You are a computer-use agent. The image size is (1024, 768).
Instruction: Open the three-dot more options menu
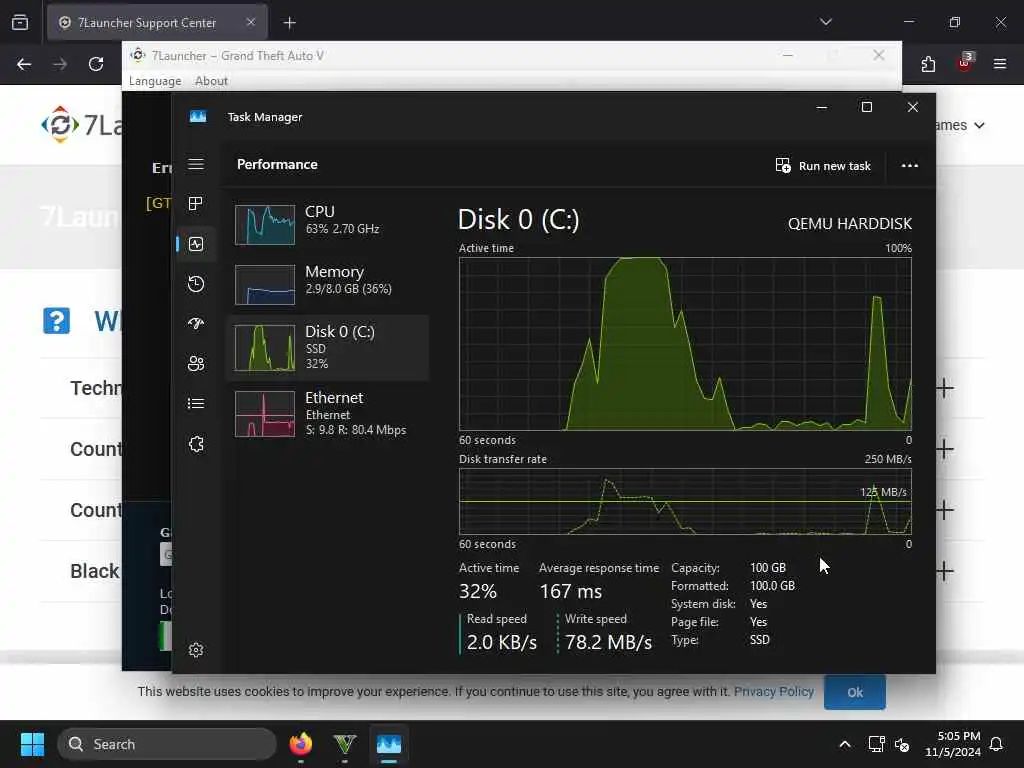pyautogui.click(x=910, y=166)
